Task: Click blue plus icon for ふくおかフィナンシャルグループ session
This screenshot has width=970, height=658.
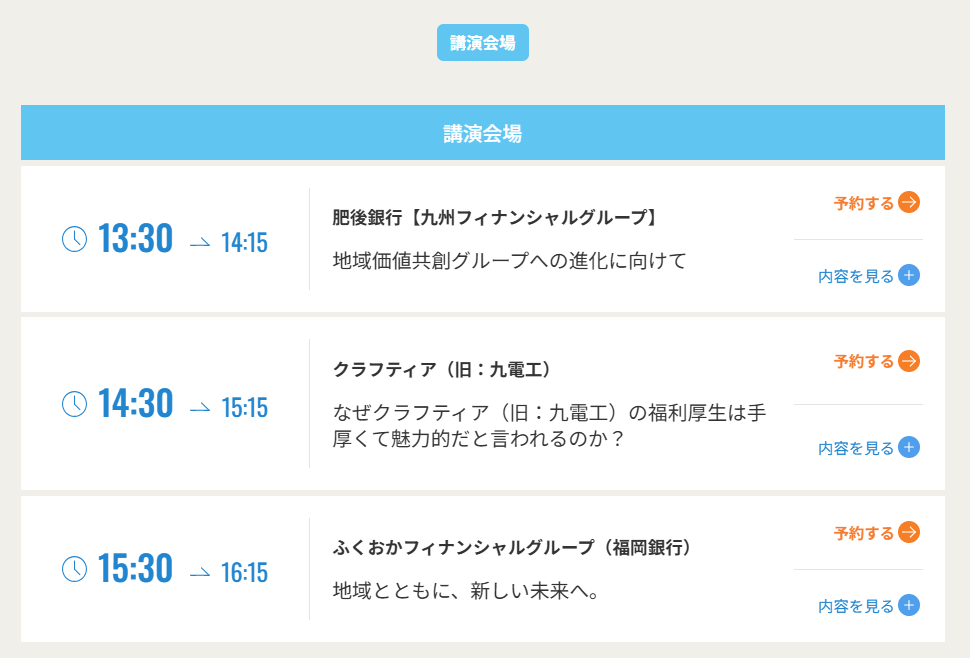Action: click(x=908, y=605)
